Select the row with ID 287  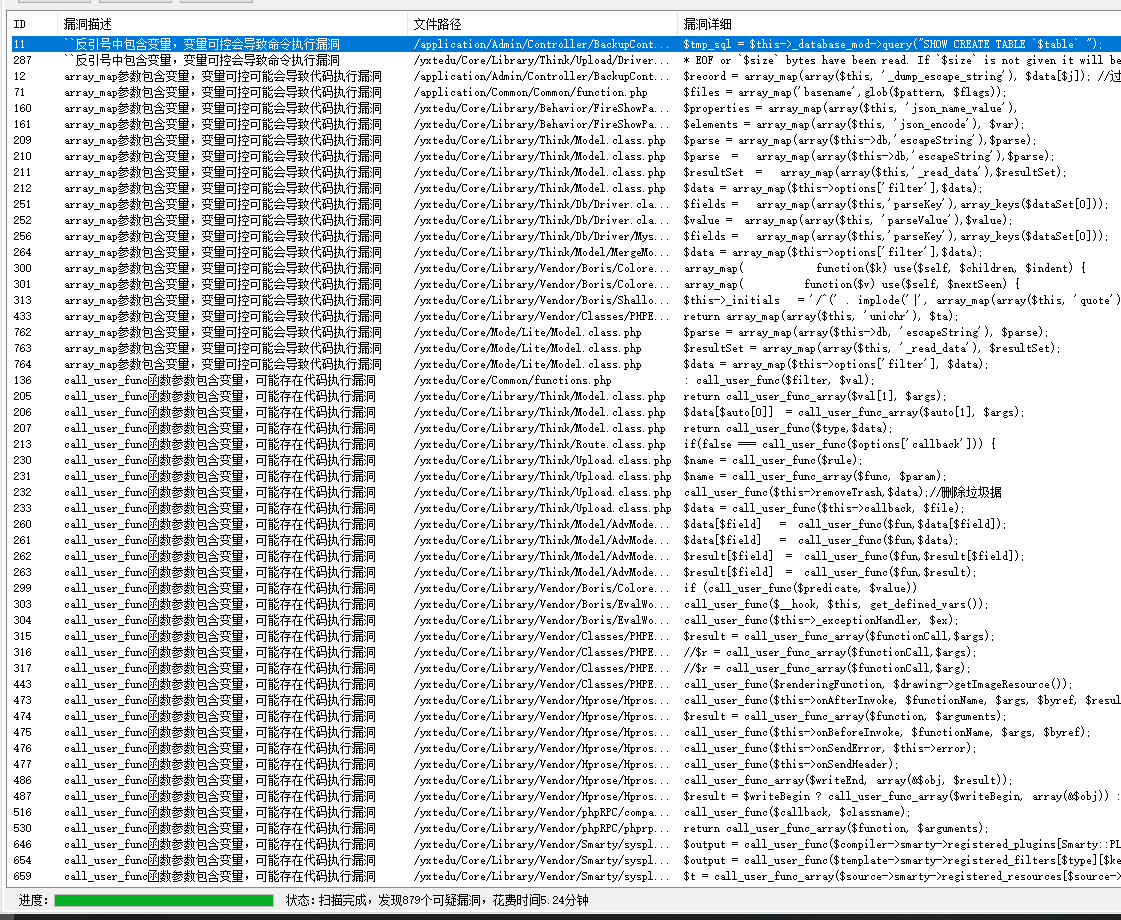[x=566, y=60]
